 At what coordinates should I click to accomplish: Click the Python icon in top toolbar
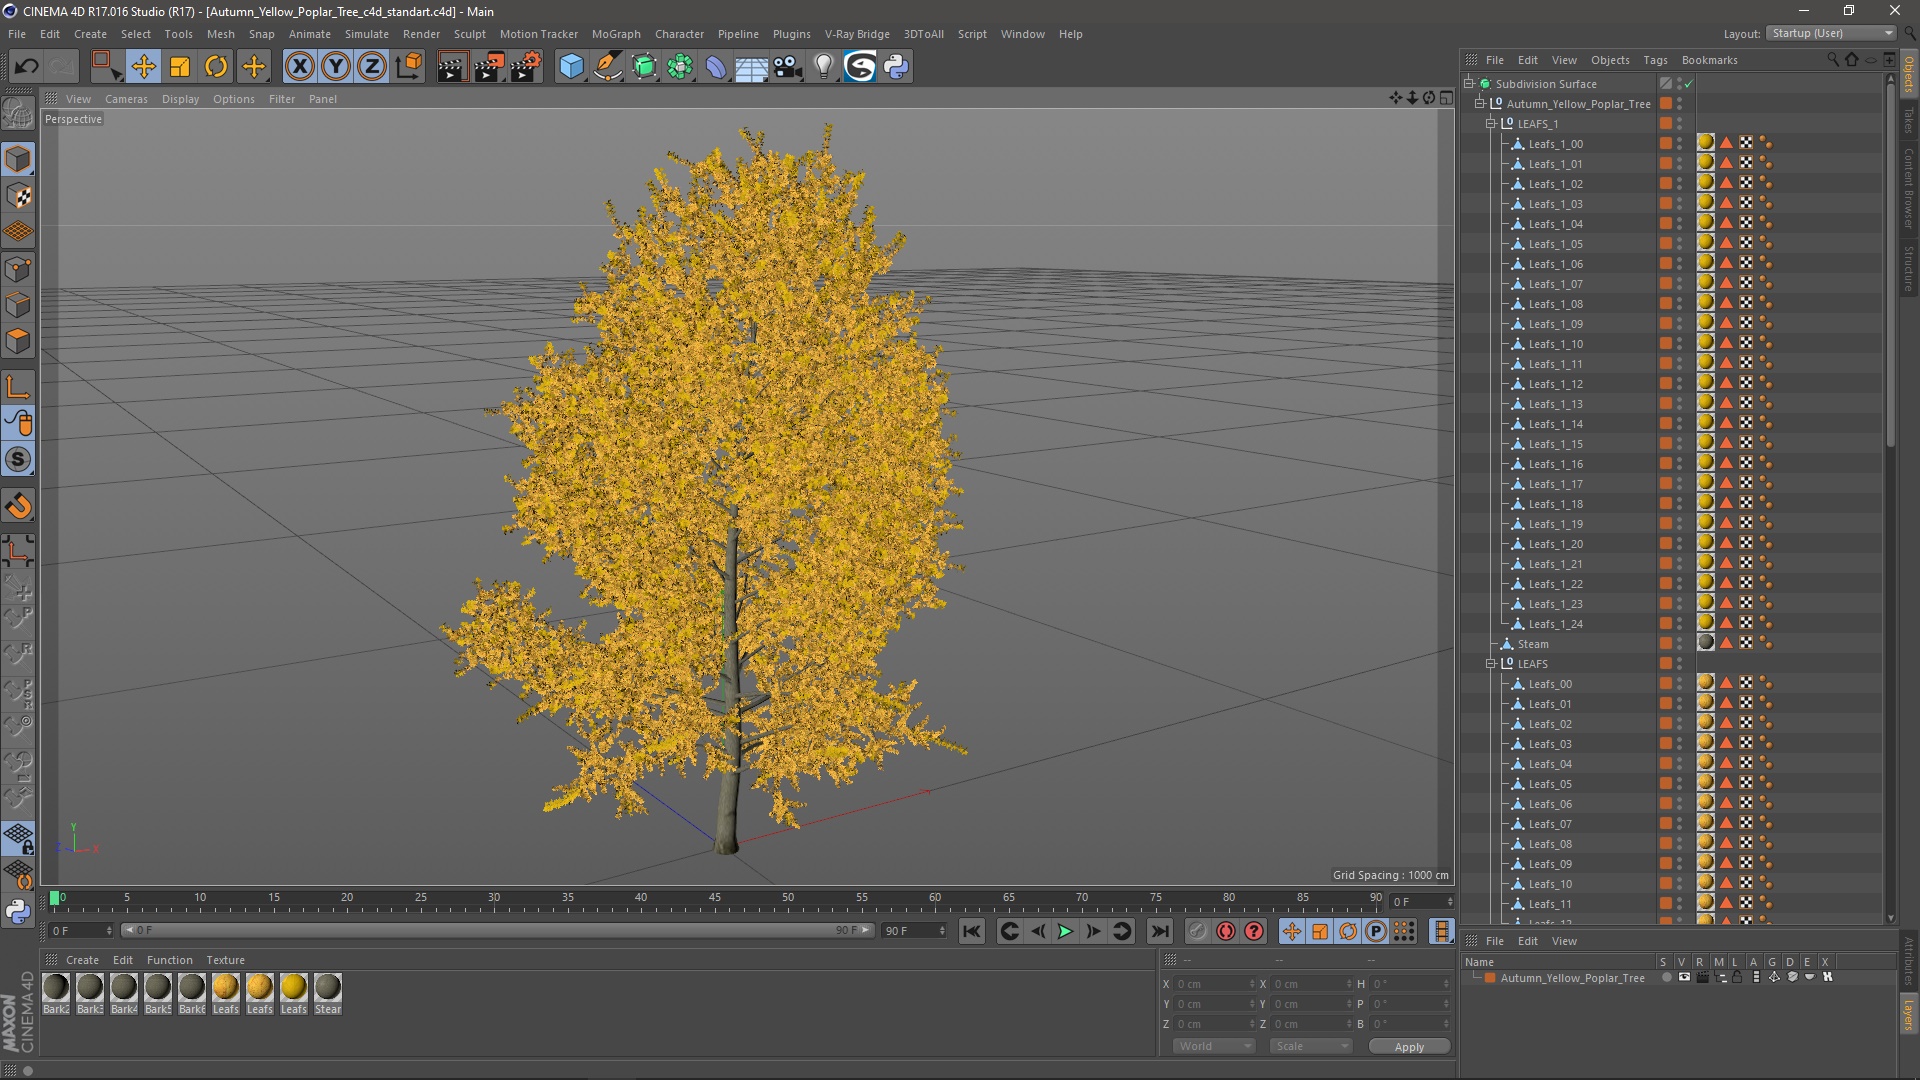point(896,67)
